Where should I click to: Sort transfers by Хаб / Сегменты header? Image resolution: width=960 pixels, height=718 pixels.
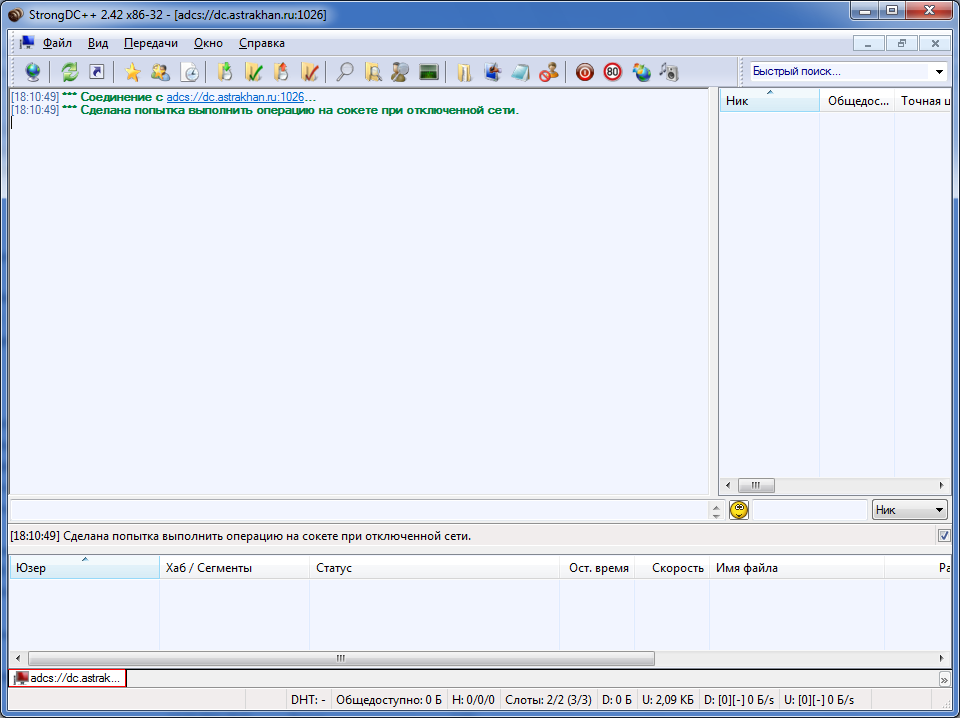(234, 567)
